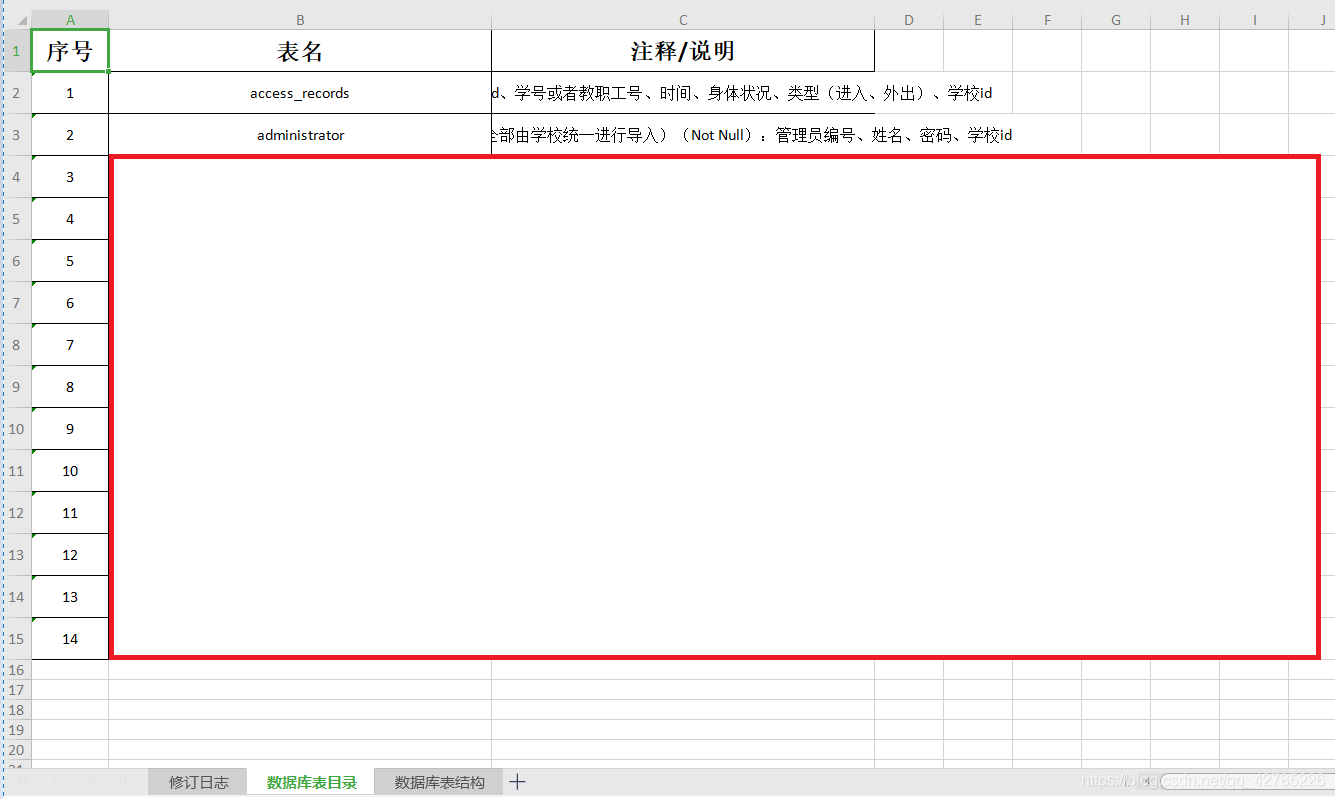1335x799 pixels.
Task: Switch to the 数据库表结构 sheet tab
Action: pos(438,782)
